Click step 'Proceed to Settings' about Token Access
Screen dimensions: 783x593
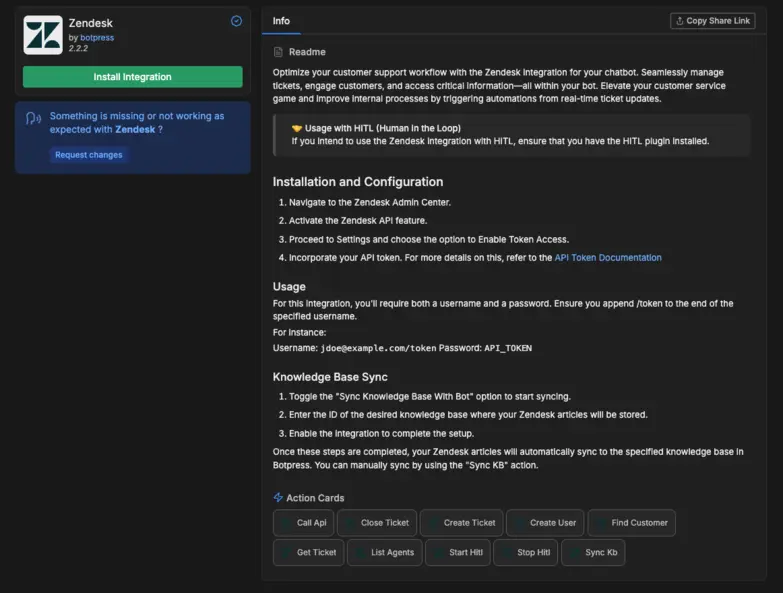pos(429,239)
